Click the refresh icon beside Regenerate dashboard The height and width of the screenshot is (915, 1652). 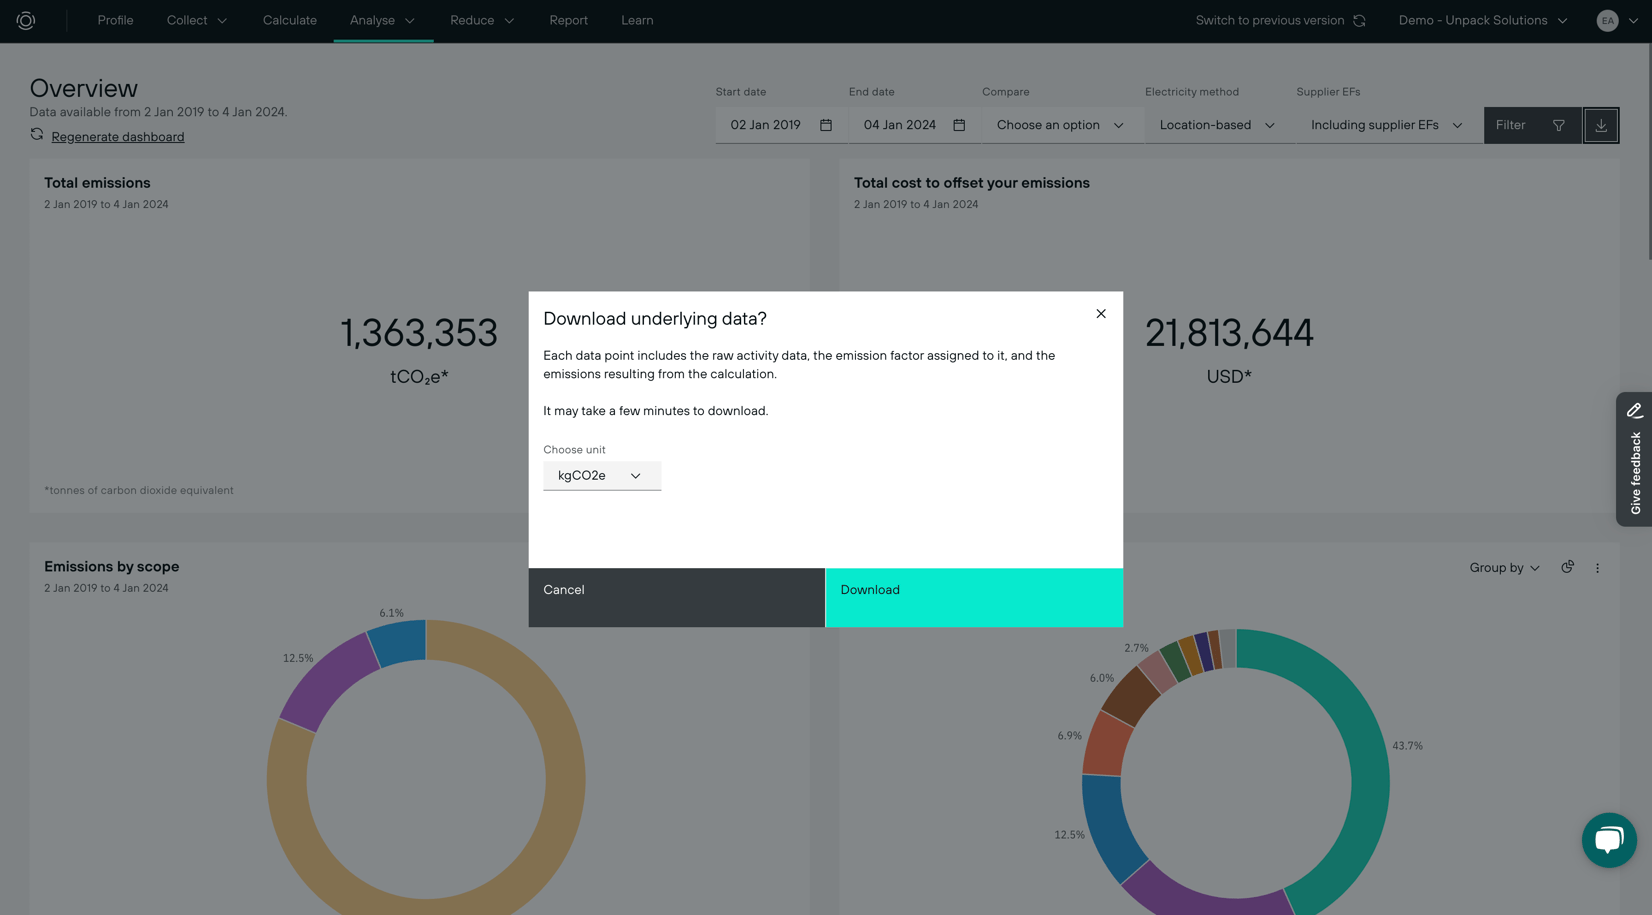tap(36, 134)
